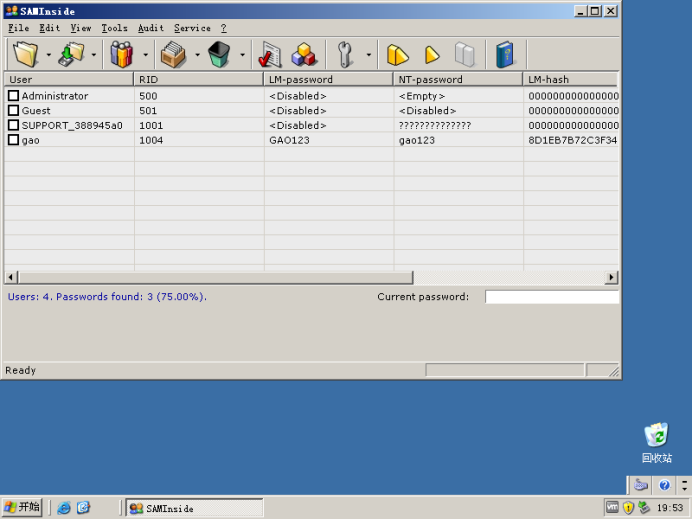The image size is (693, 520).
Task: Click the open folder import icon
Action: coord(25,54)
